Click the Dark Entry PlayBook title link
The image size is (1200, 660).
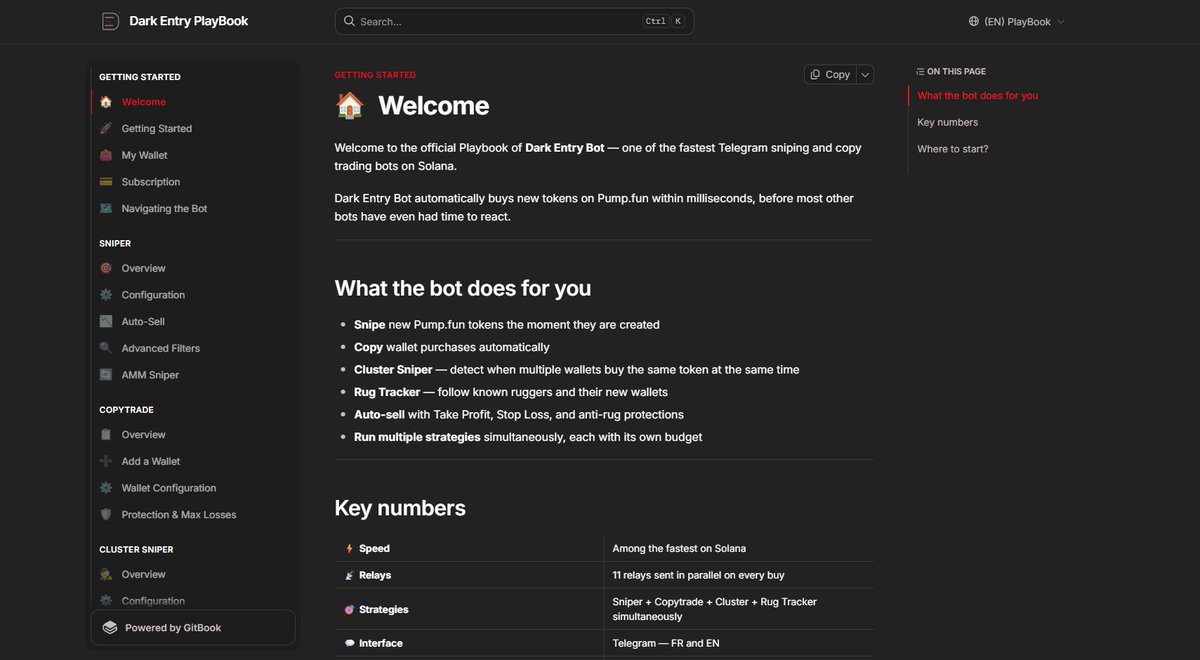point(189,21)
